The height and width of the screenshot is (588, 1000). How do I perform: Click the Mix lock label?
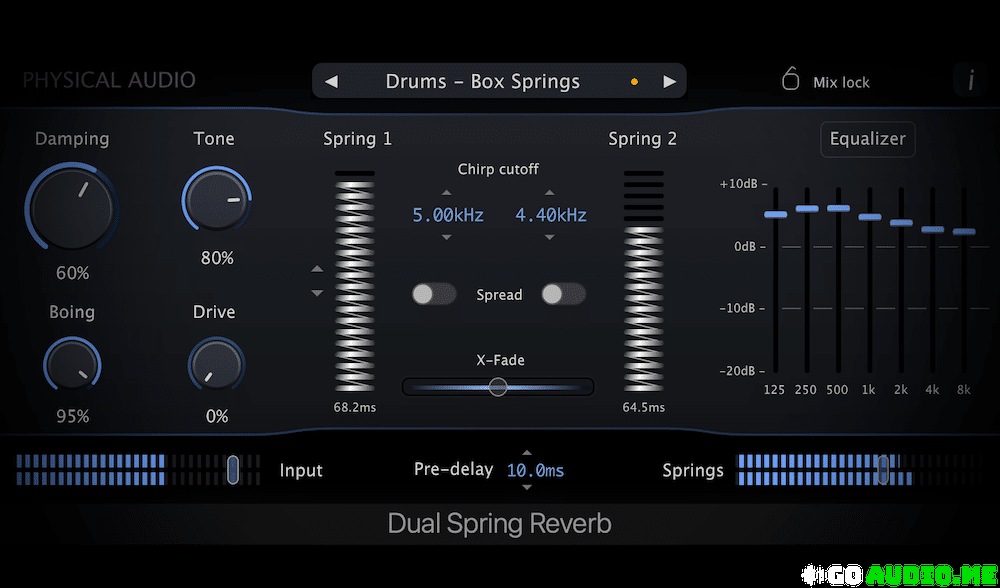(841, 82)
